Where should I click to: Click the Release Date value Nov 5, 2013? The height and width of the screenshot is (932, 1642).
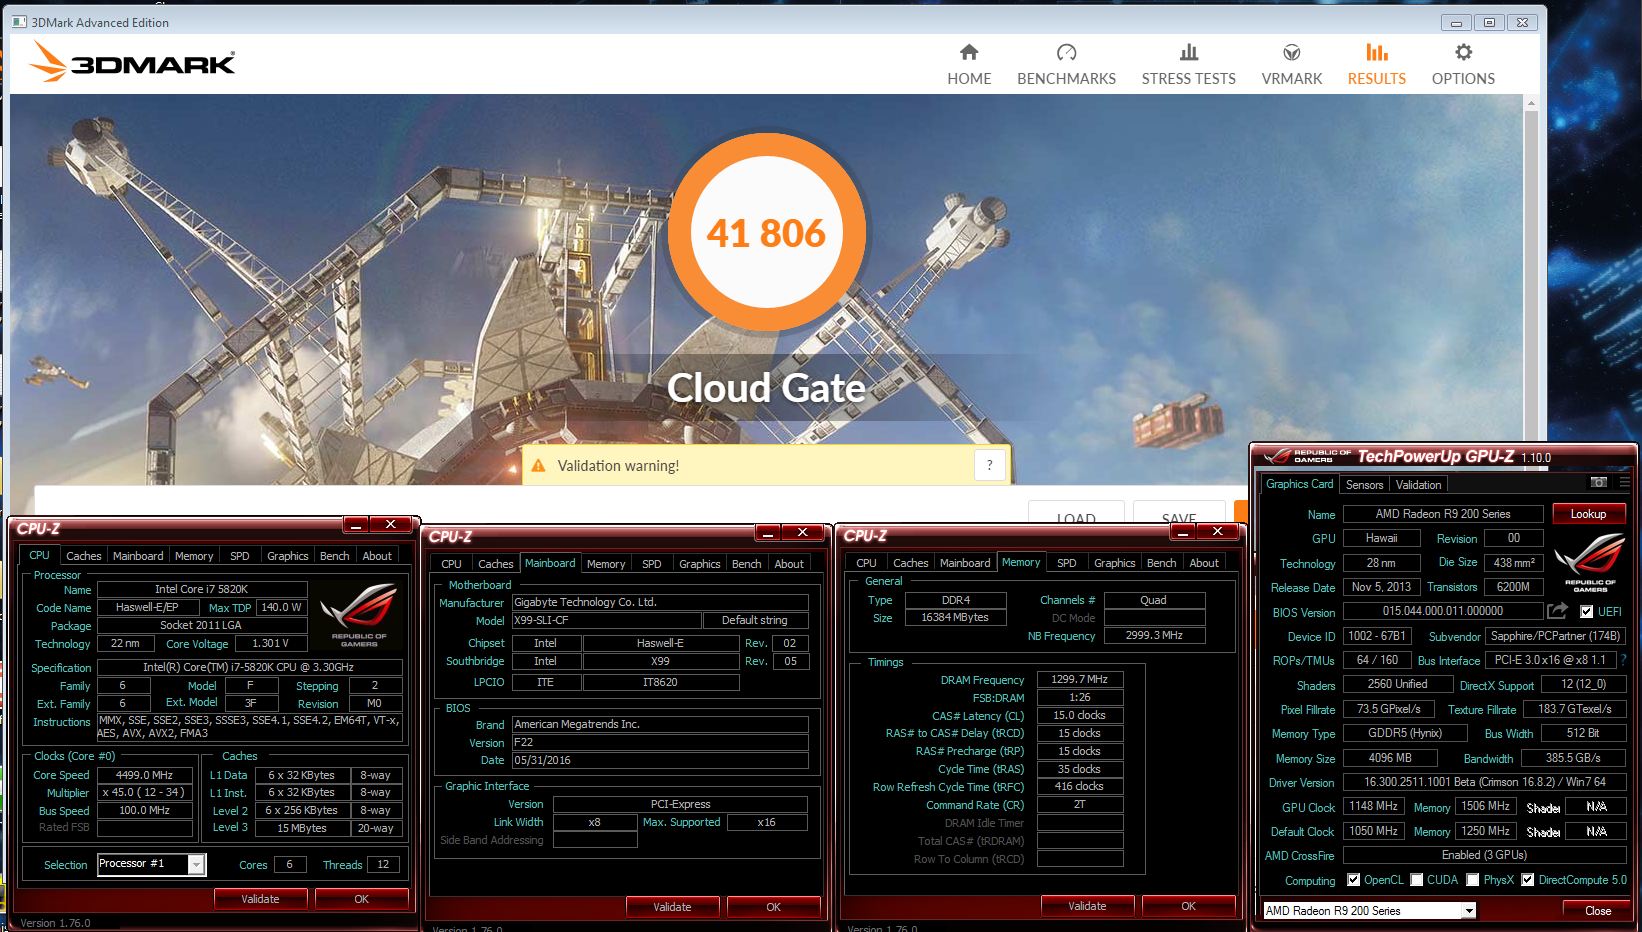click(x=1381, y=587)
